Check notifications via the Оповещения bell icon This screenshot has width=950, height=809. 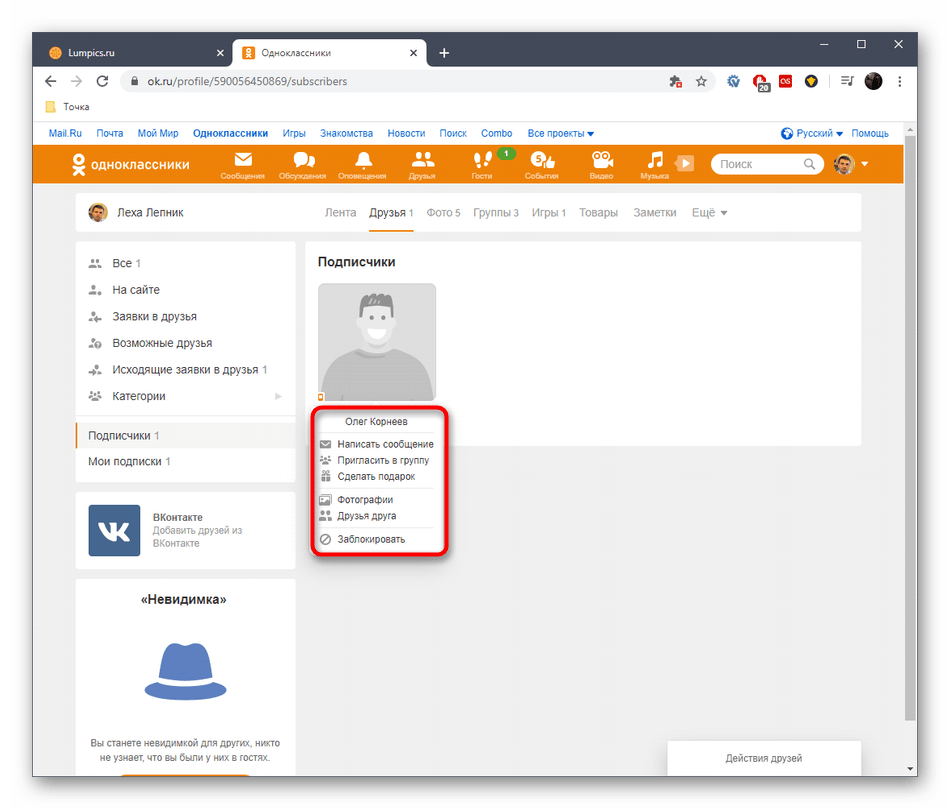[x=362, y=160]
